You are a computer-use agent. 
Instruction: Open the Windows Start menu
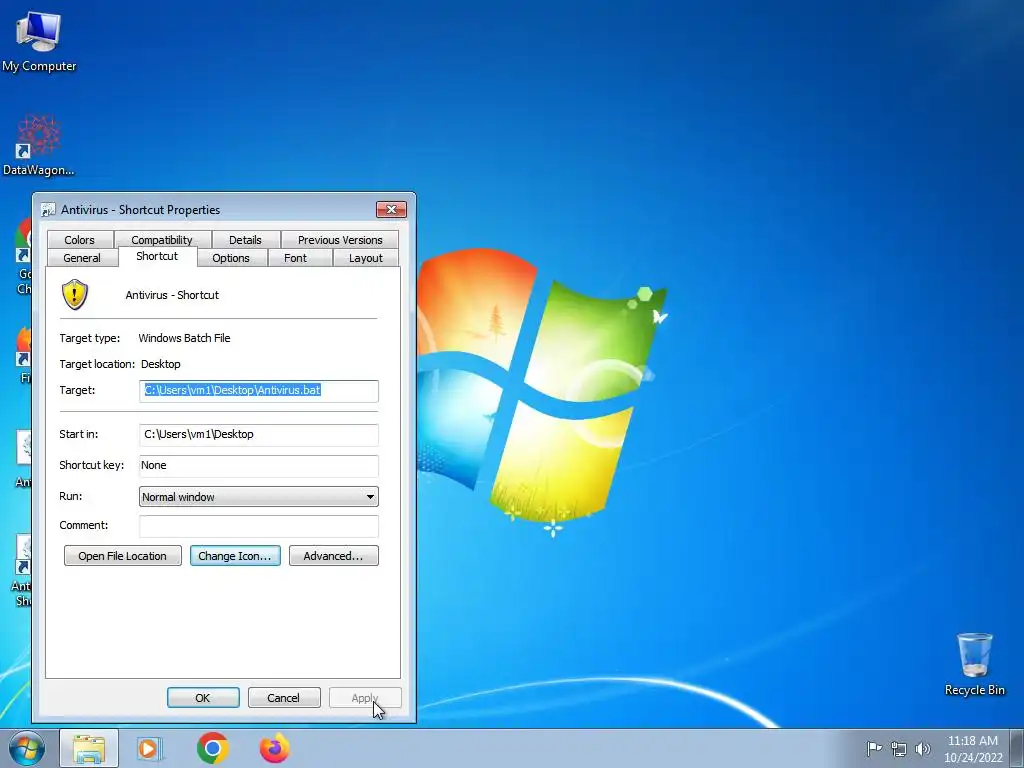pos(26,748)
